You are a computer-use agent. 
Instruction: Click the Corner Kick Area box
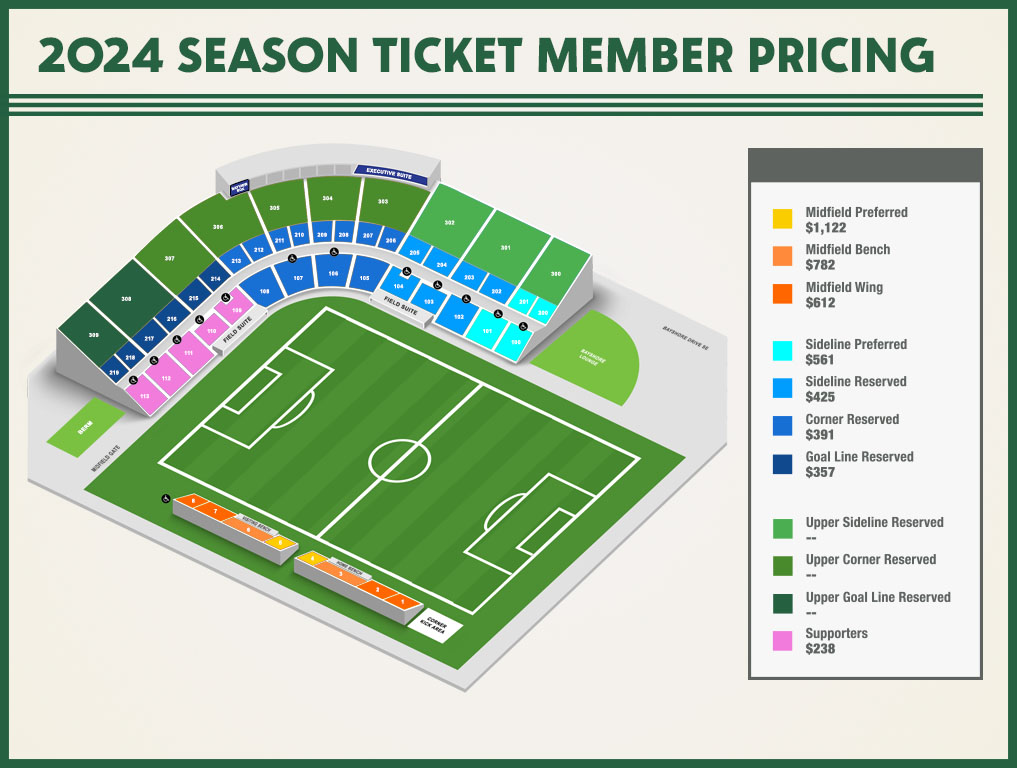click(434, 625)
